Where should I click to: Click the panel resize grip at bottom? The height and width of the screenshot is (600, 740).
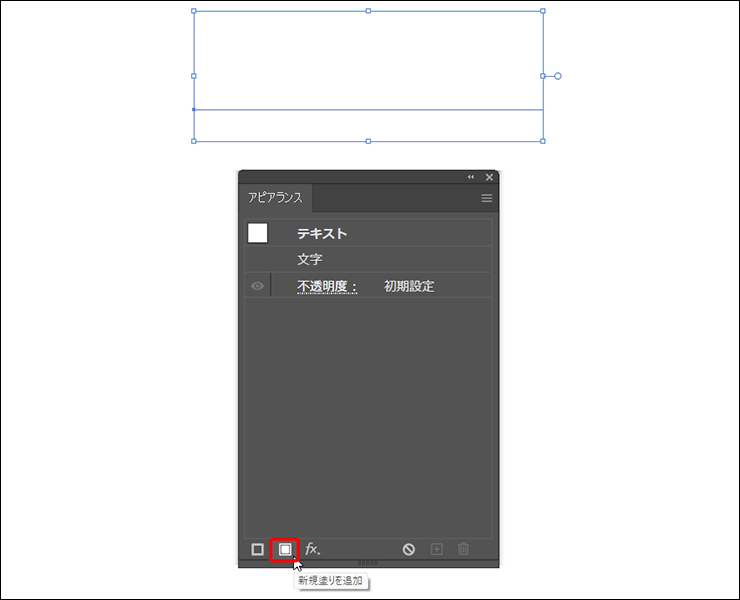[x=368, y=564]
